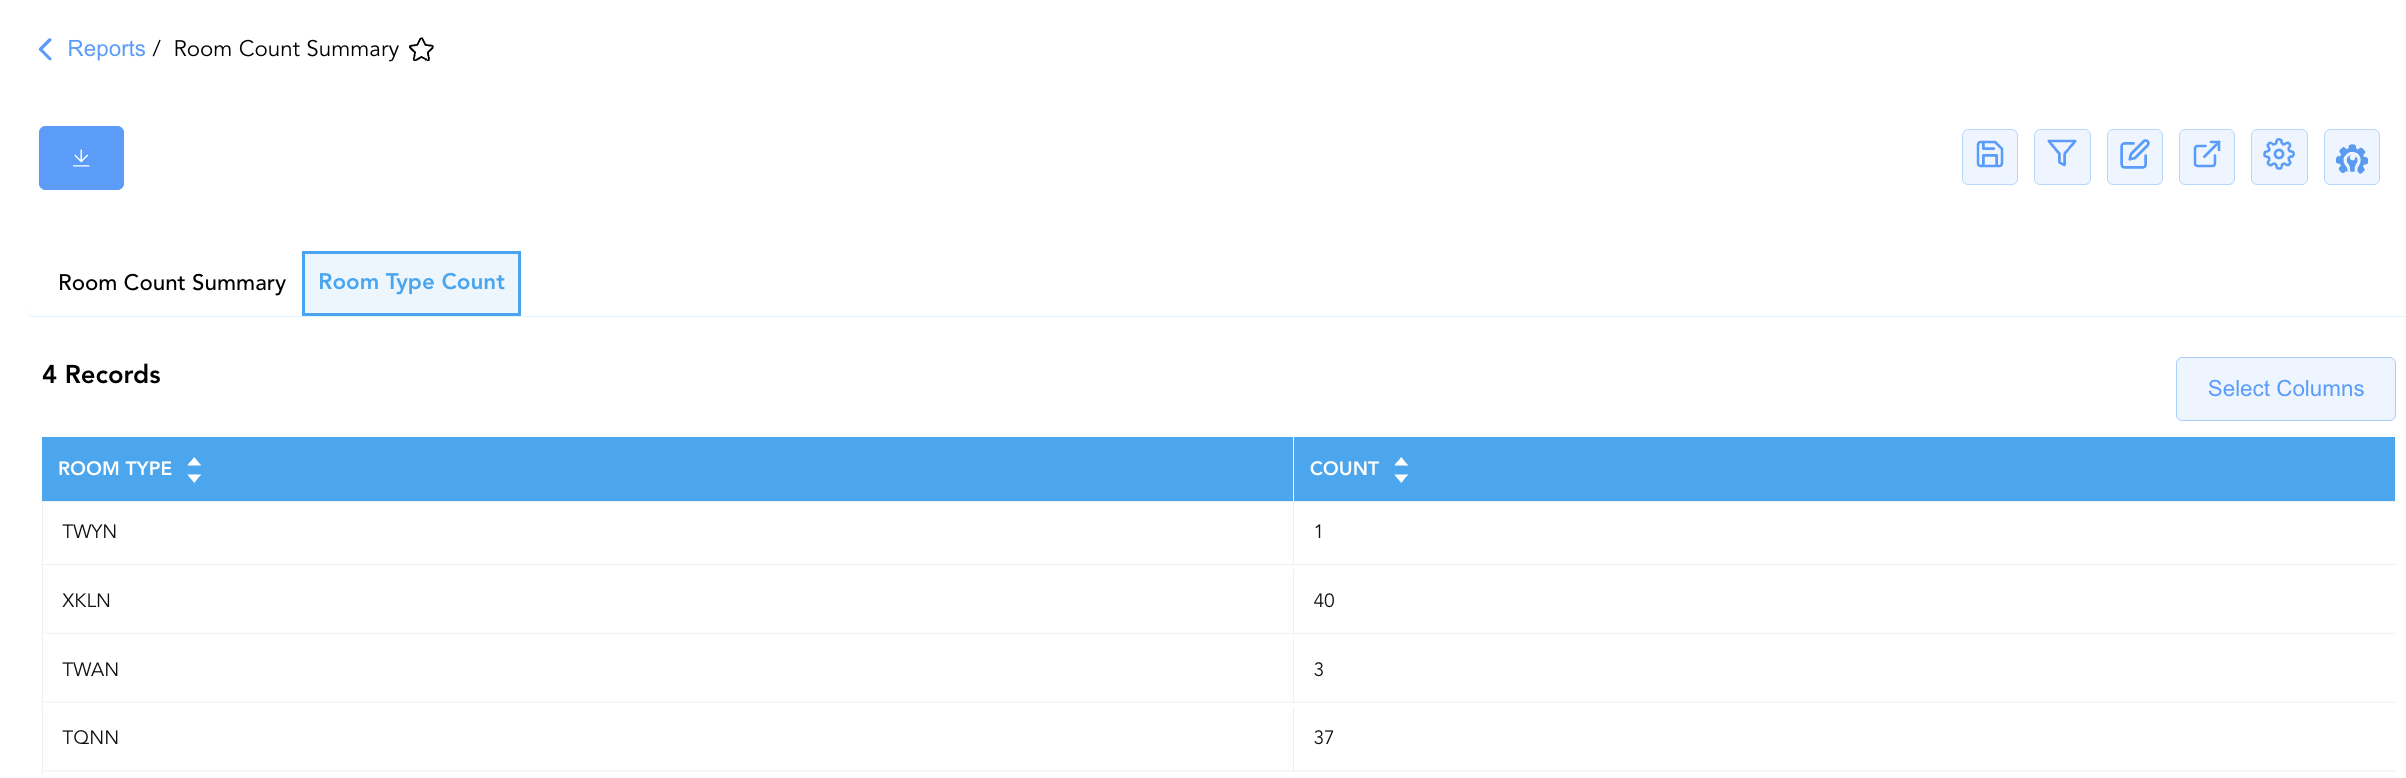This screenshot has width=2406, height=778.
Task: Select the TQNN room type cell
Action: [667, 738]
